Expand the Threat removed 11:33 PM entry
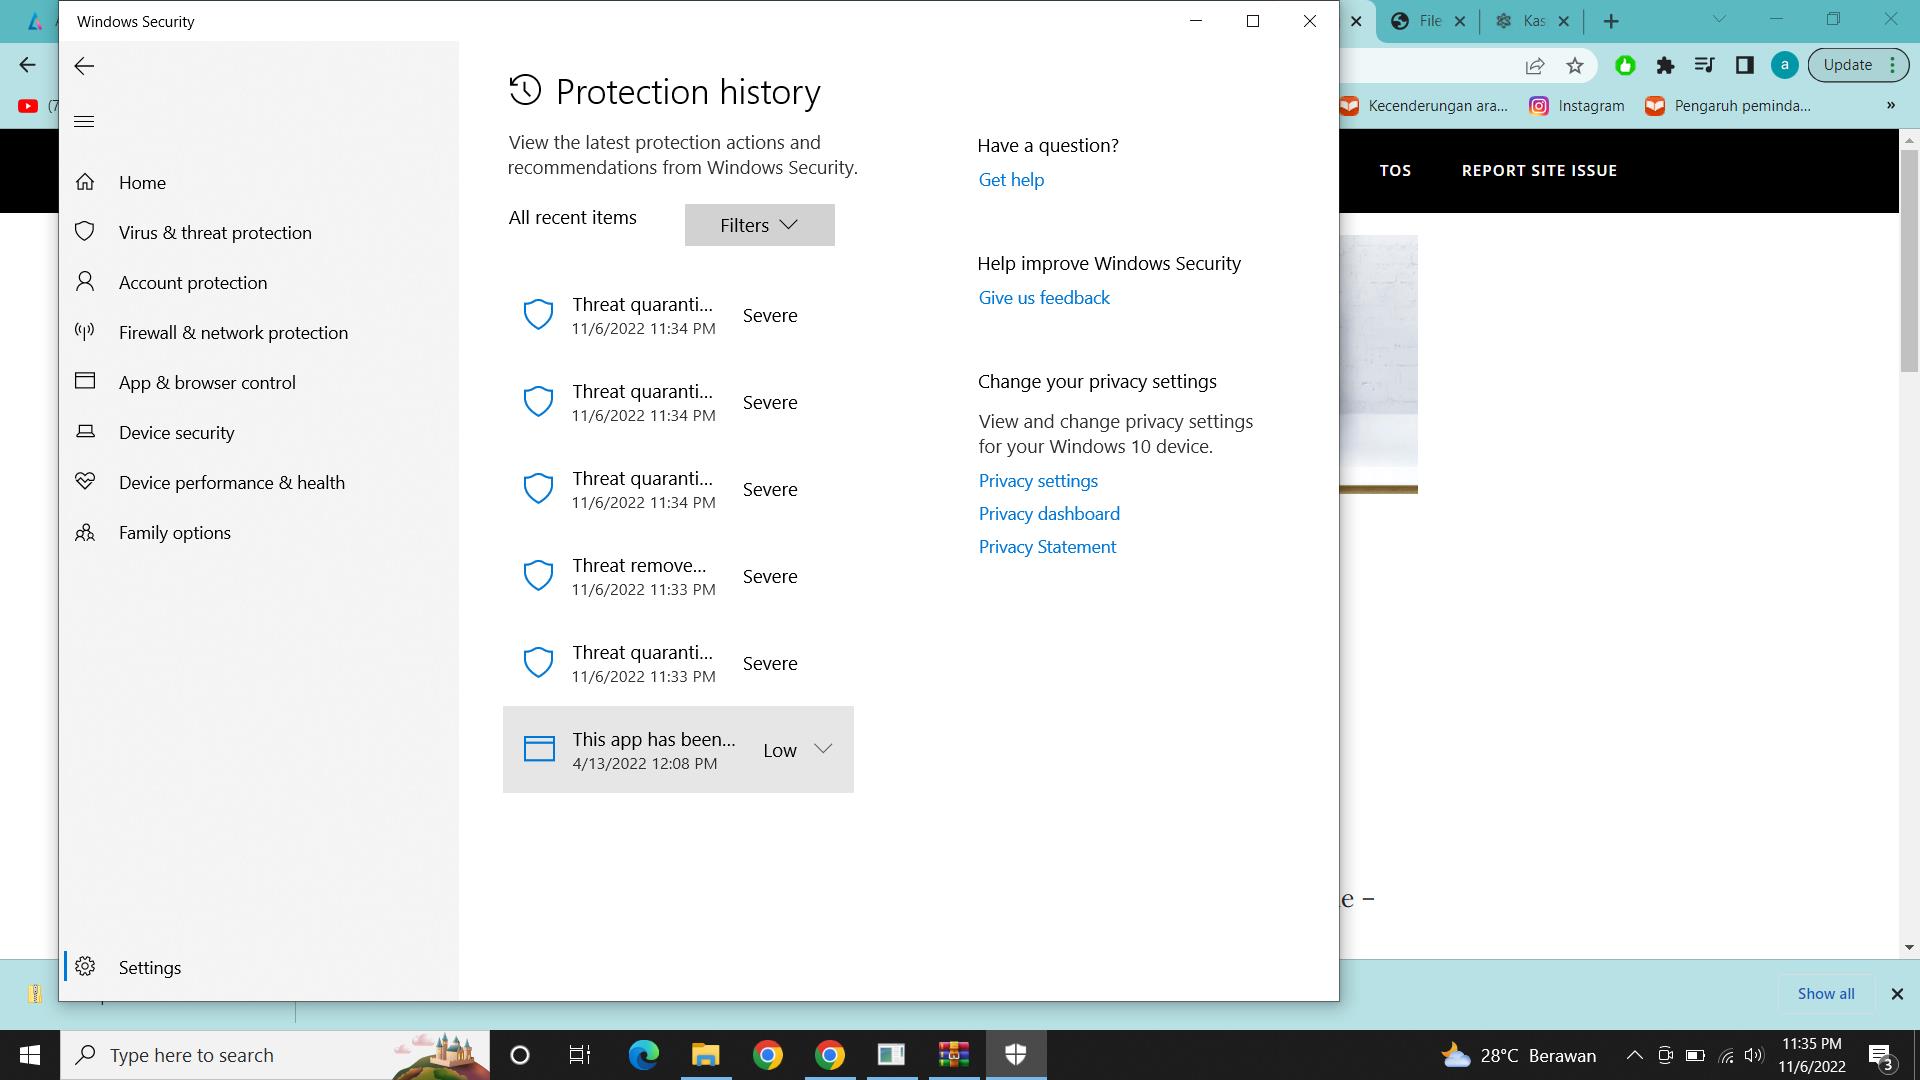Screen dimensions: 1920x1080 [677, 576]
